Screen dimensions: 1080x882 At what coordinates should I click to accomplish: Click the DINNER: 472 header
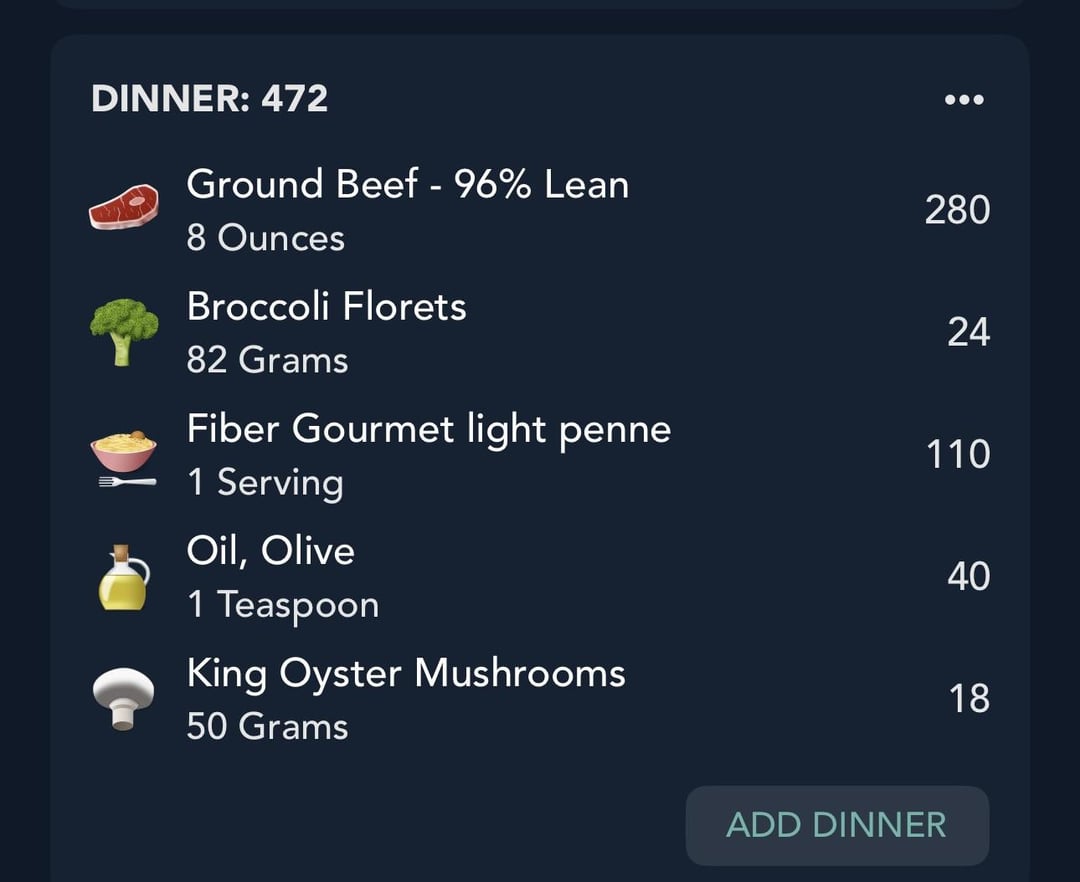(209, 98)
